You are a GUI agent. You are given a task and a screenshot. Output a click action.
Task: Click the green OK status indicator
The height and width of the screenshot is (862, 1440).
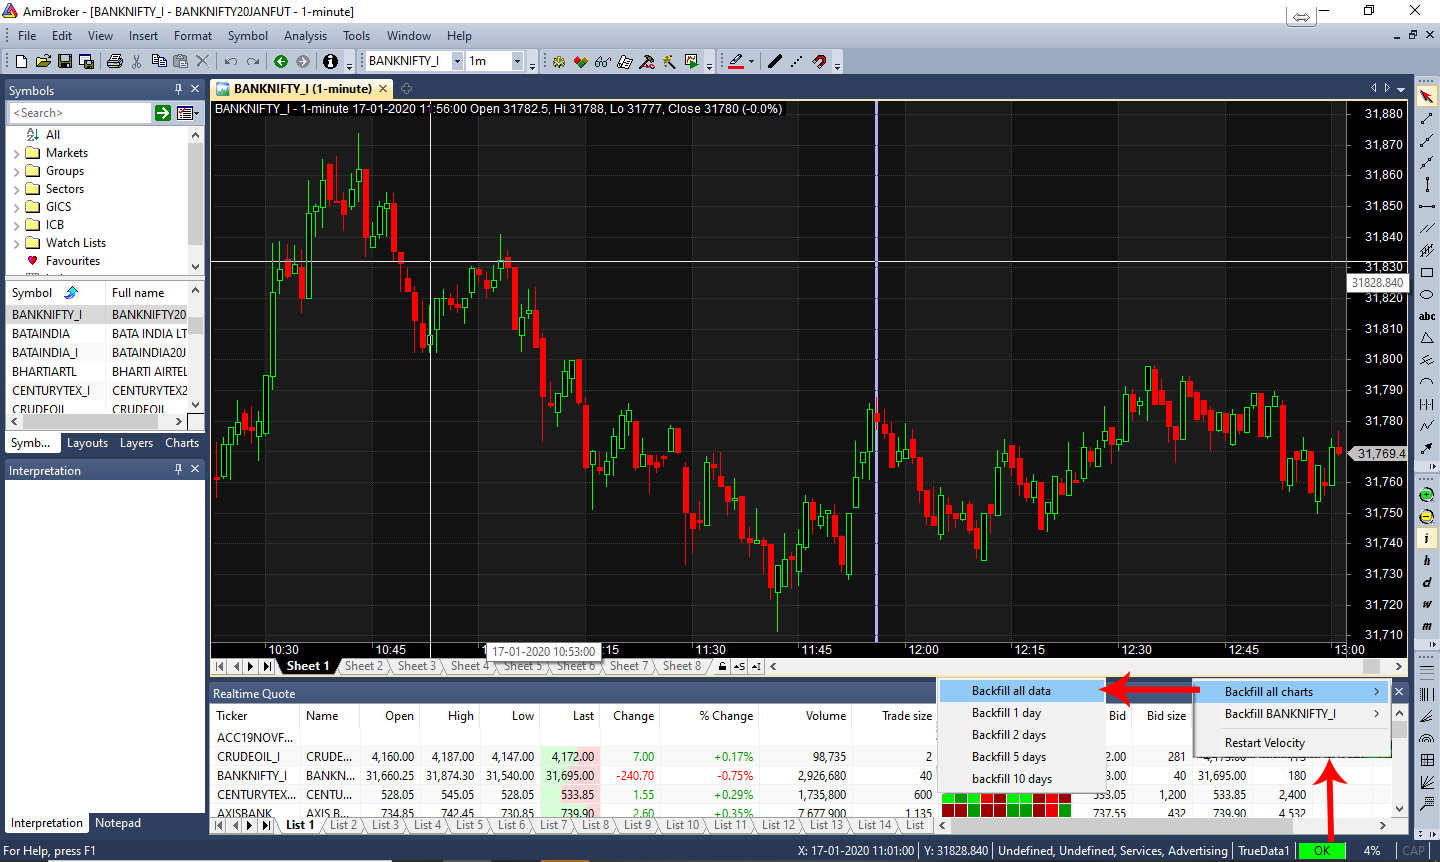click(x=1322, y=851)
